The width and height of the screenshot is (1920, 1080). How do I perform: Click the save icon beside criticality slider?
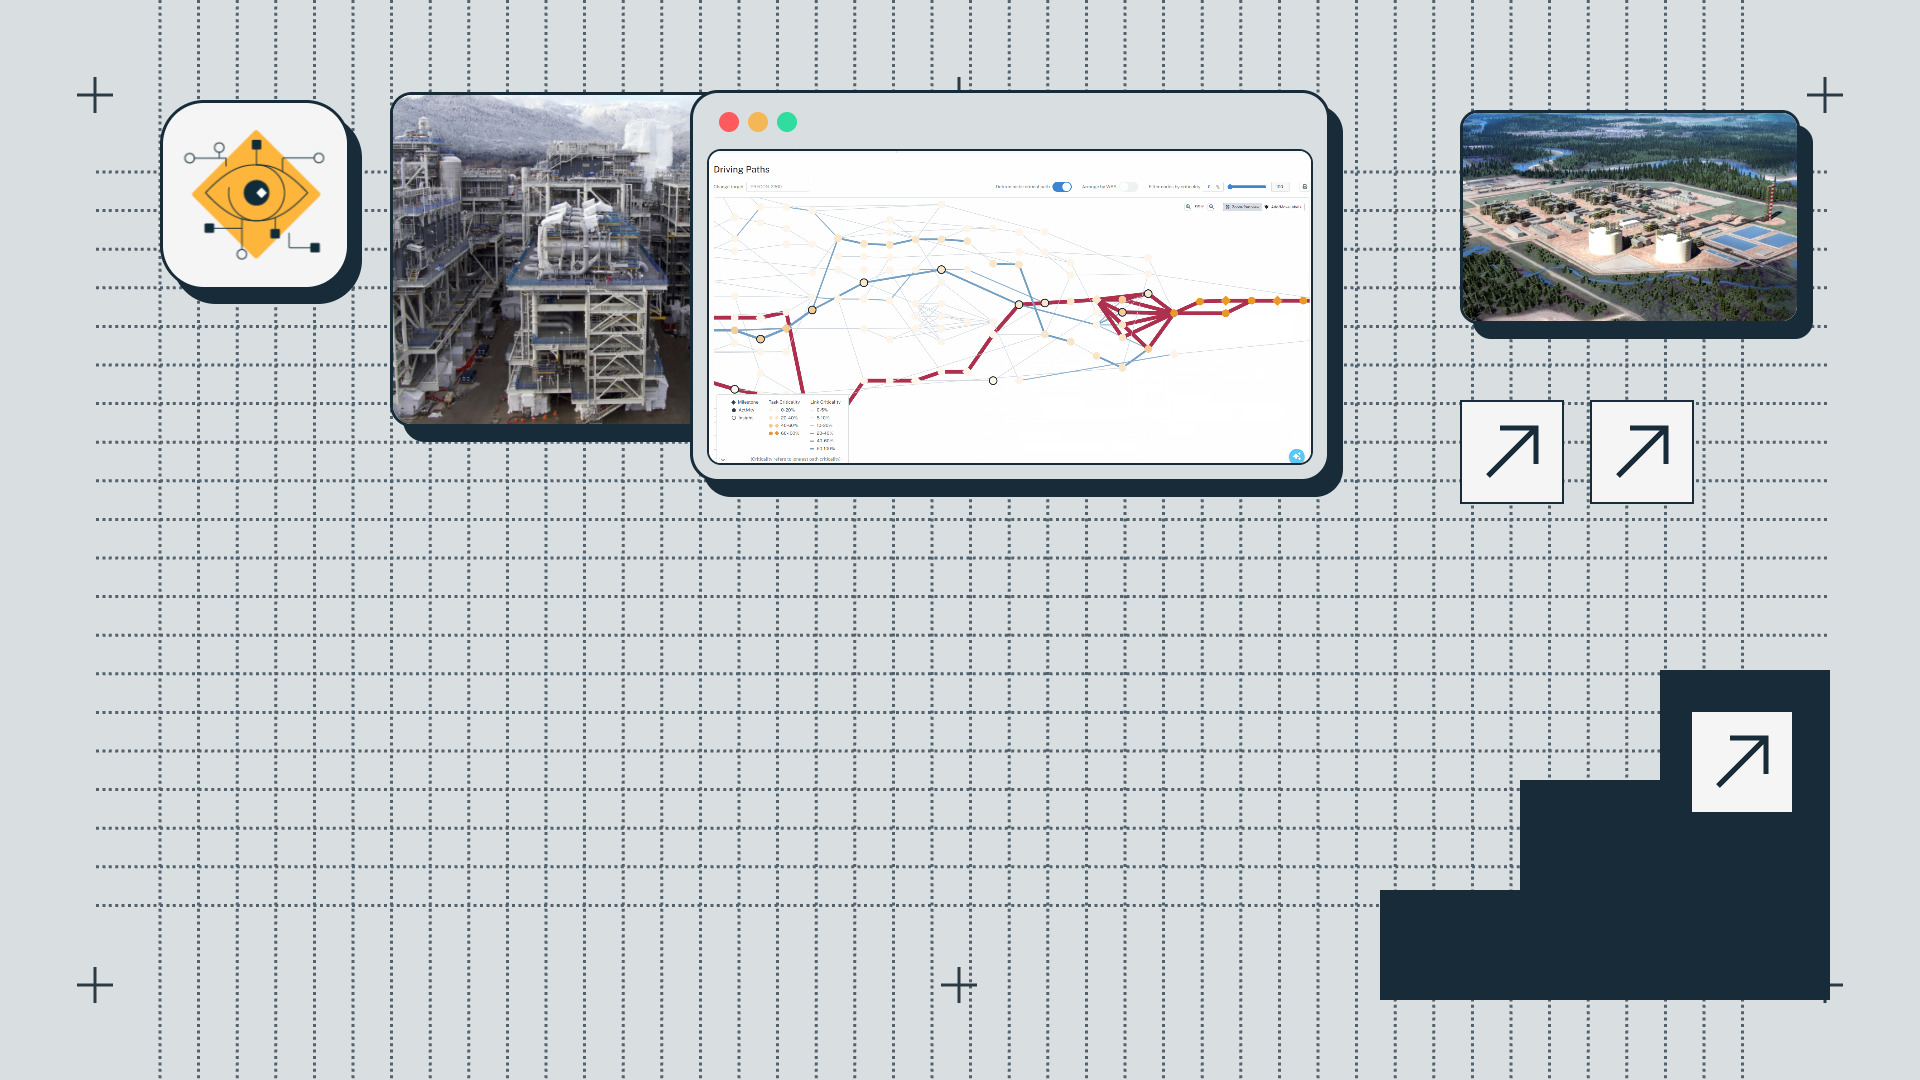pyautogui.click(x=1304, y=186)
